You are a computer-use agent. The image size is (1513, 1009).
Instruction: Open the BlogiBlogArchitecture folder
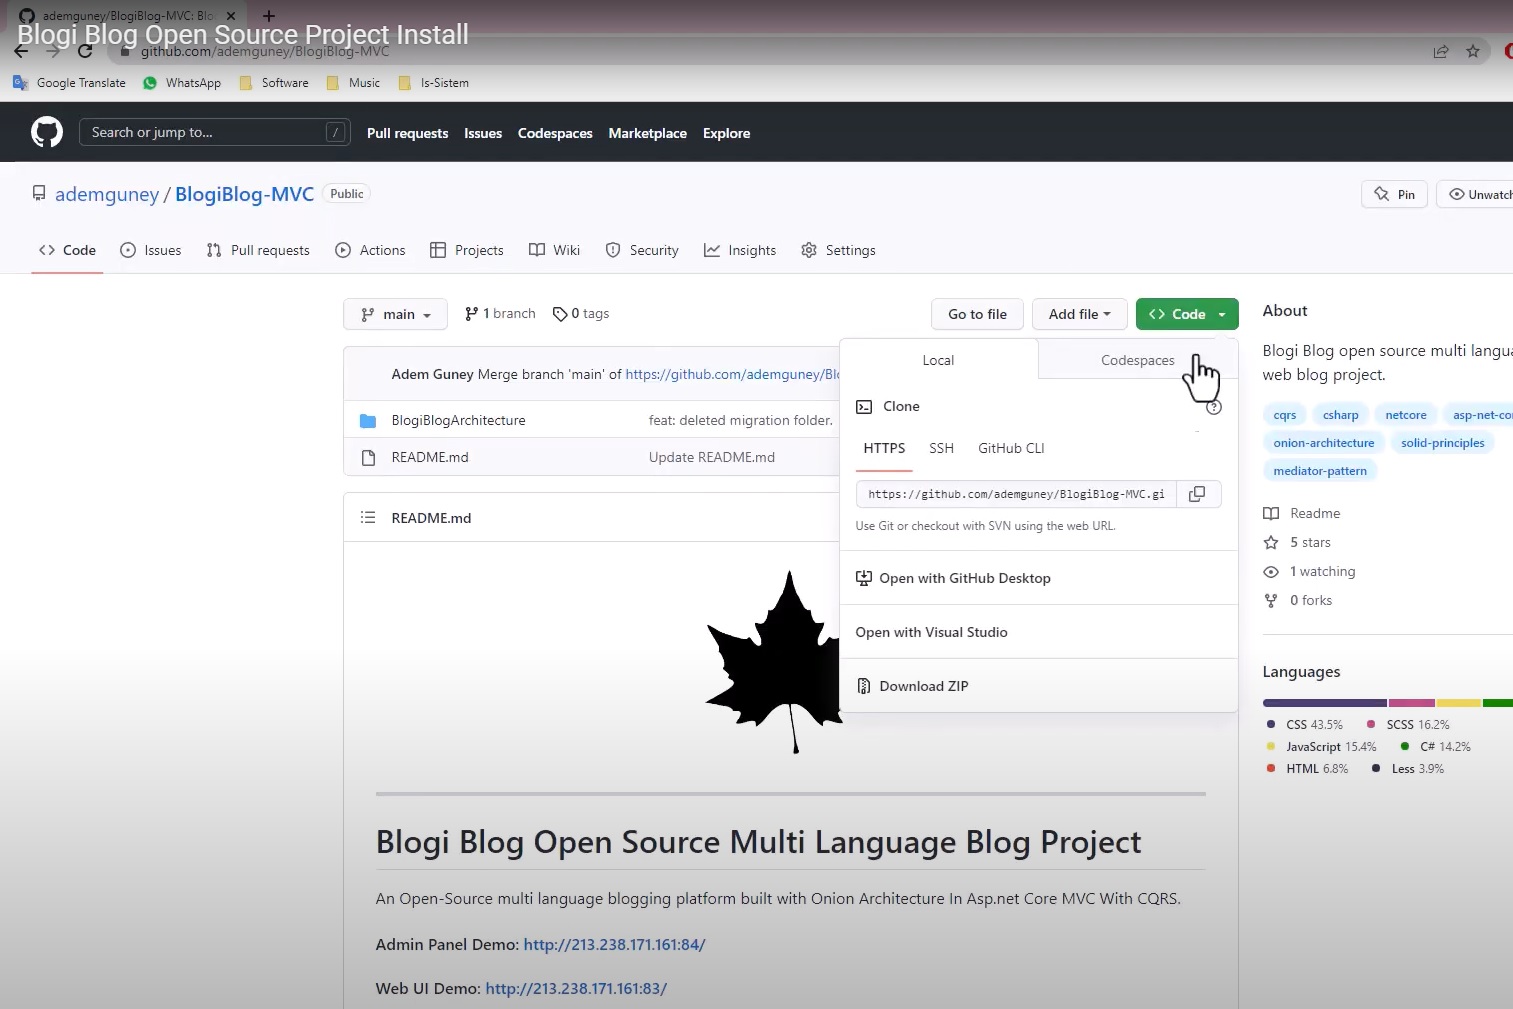tap(458, 420)
